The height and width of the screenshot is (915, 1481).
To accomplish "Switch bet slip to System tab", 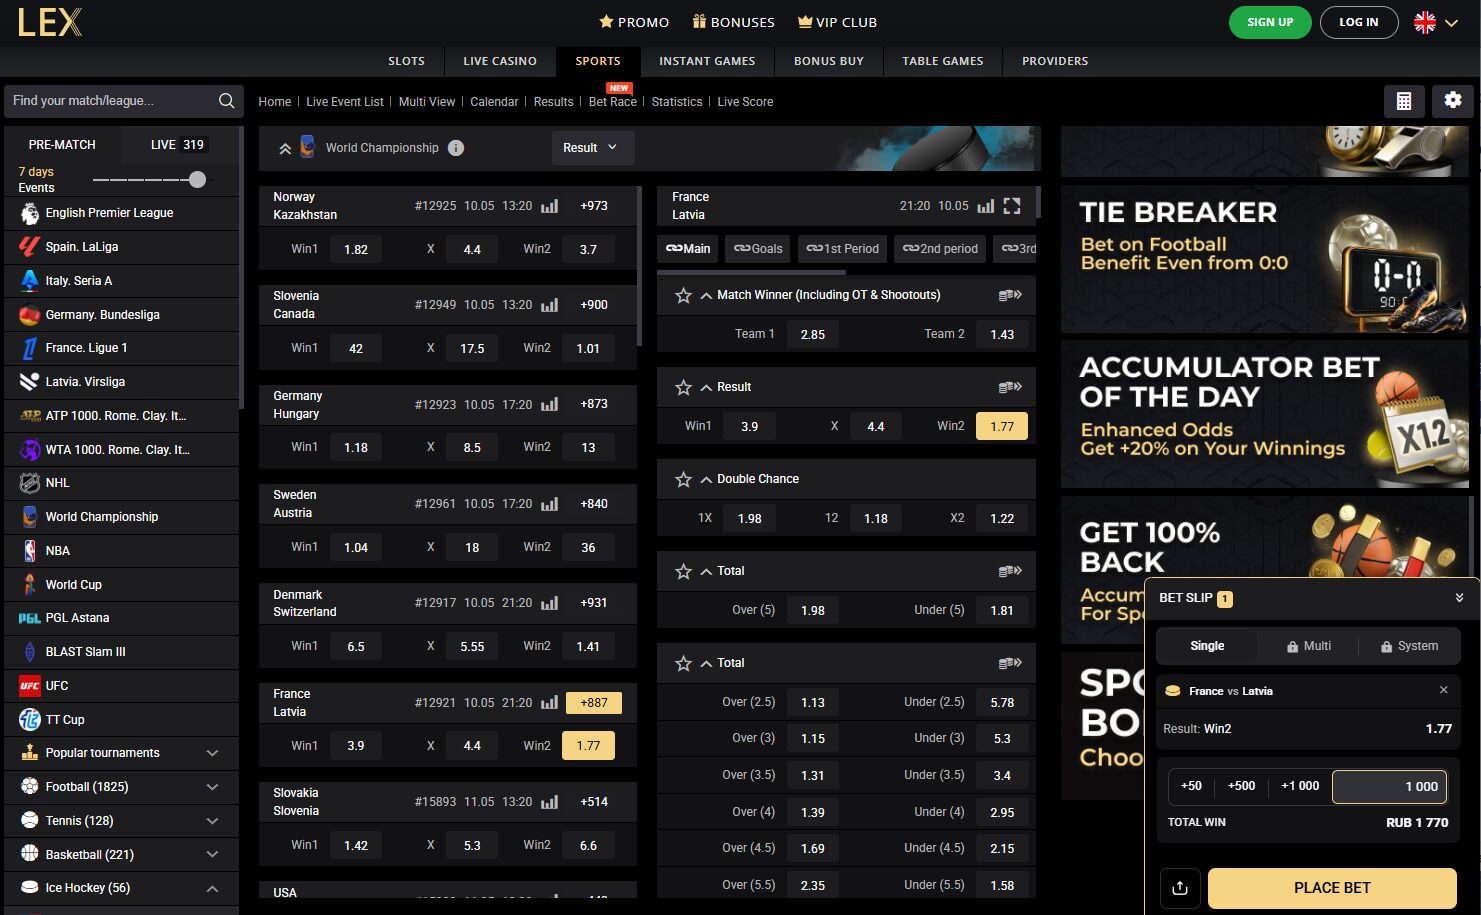I will coord(1409,646).
